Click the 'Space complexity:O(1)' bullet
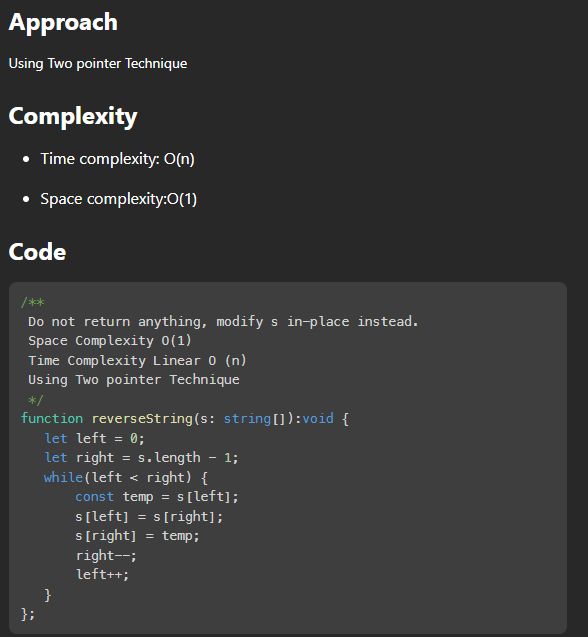588x637 pixels. [119, 199]
